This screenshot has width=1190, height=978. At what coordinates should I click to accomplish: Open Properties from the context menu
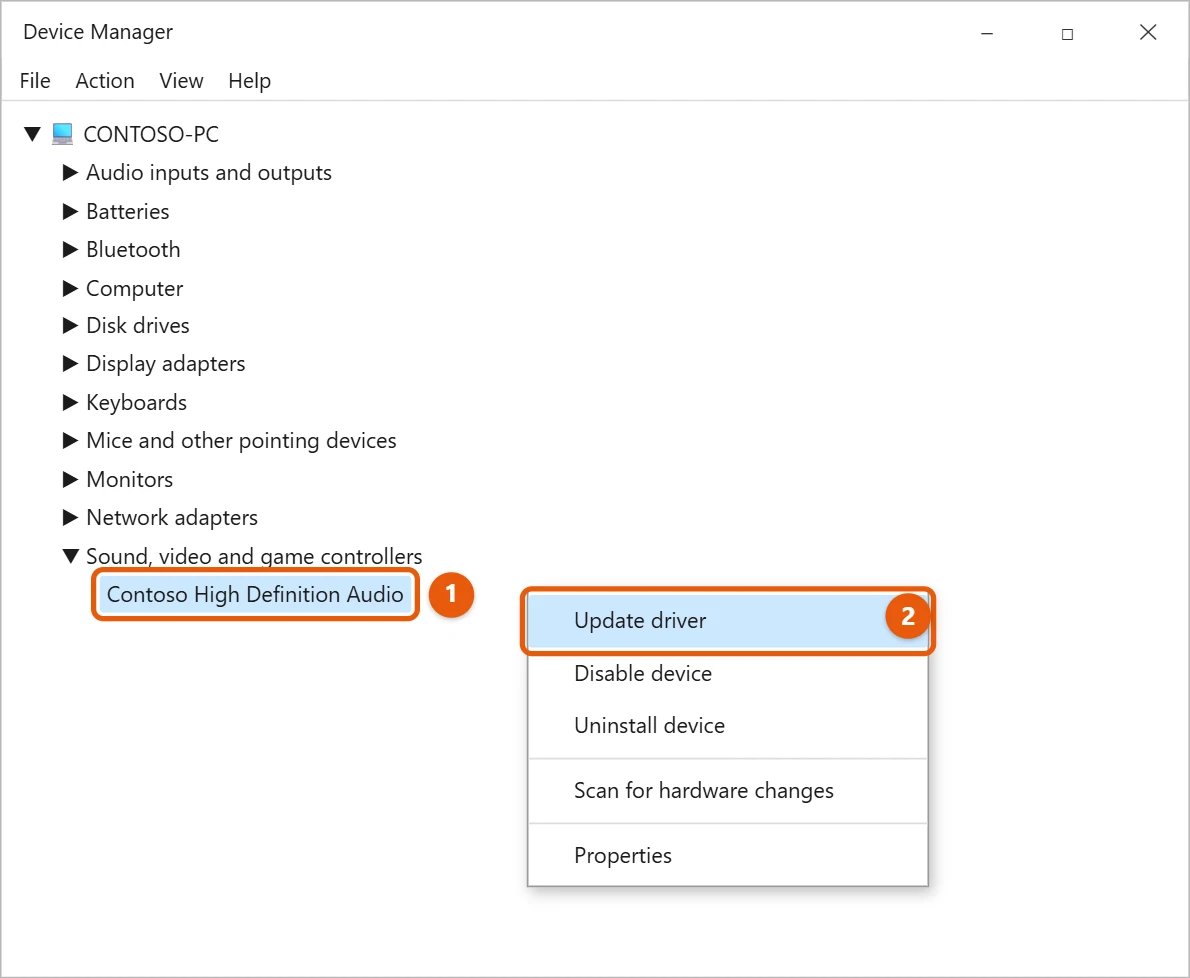[x=727, y=856]
